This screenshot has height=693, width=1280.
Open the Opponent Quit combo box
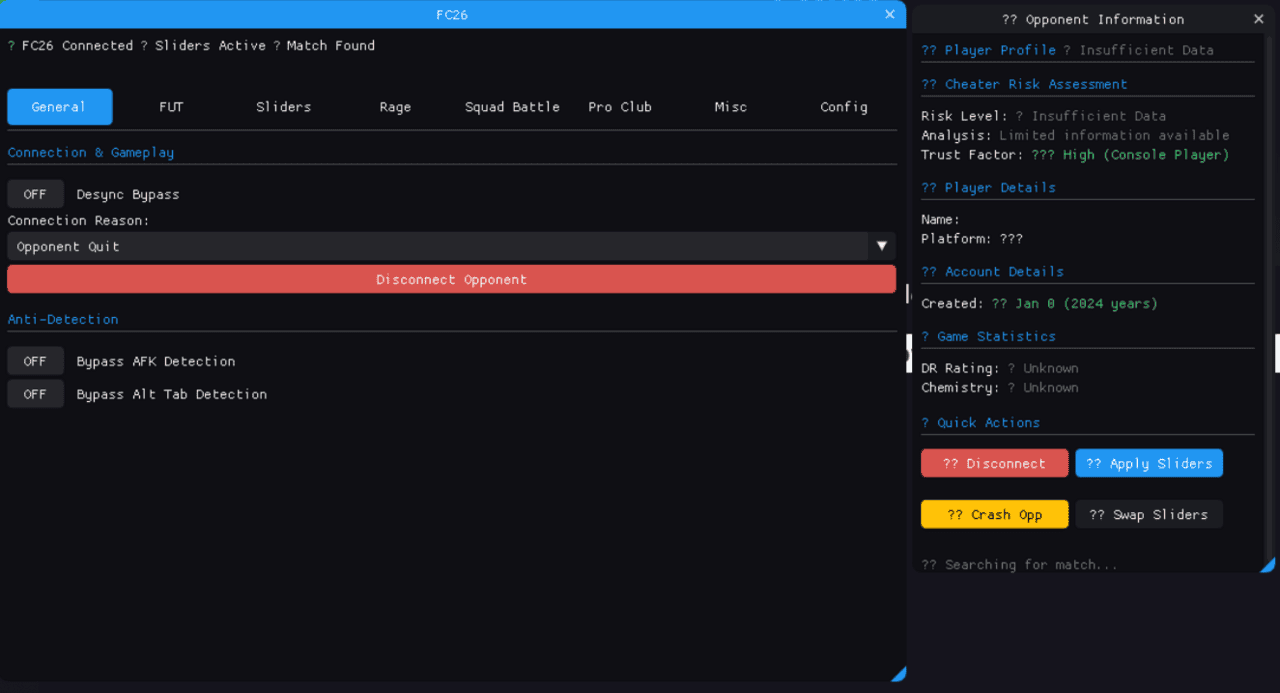438,246
